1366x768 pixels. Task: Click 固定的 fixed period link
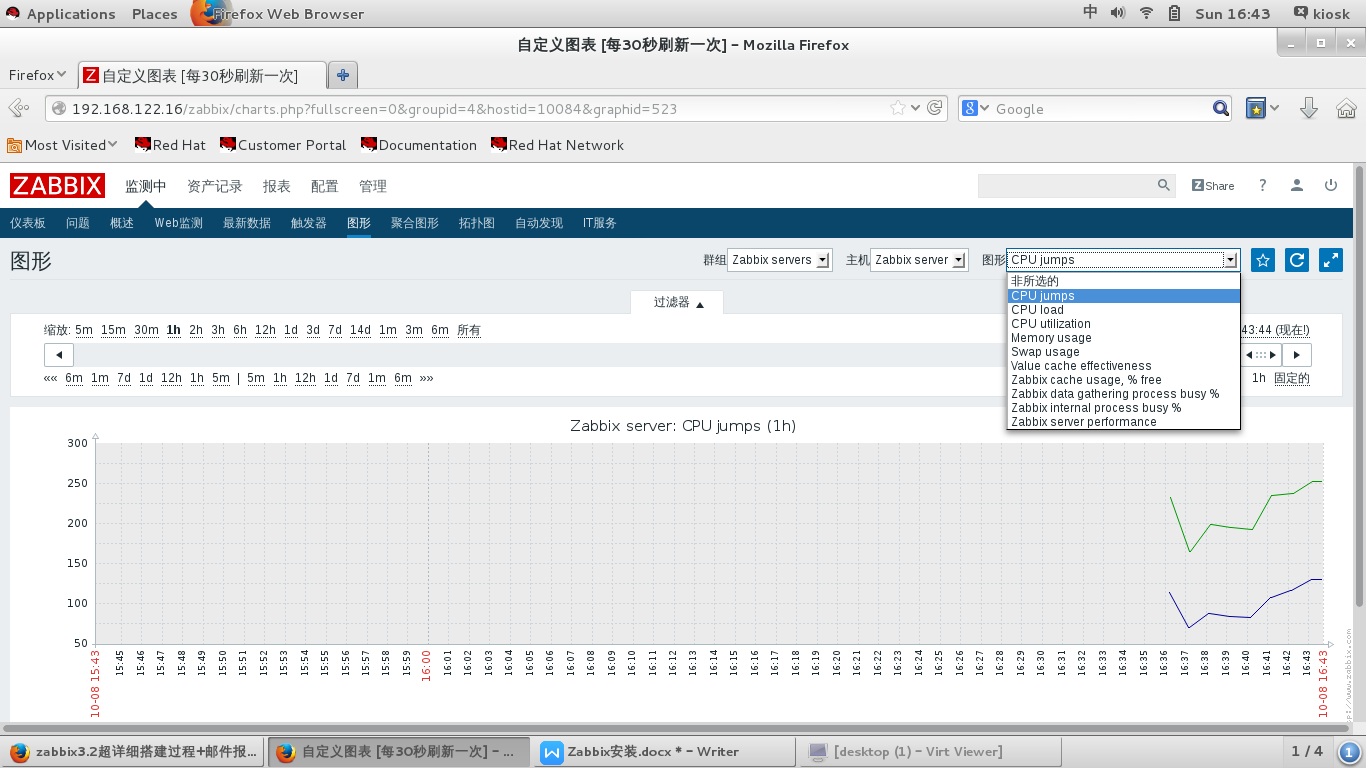pyautogui.click(x=1291, y=378)
